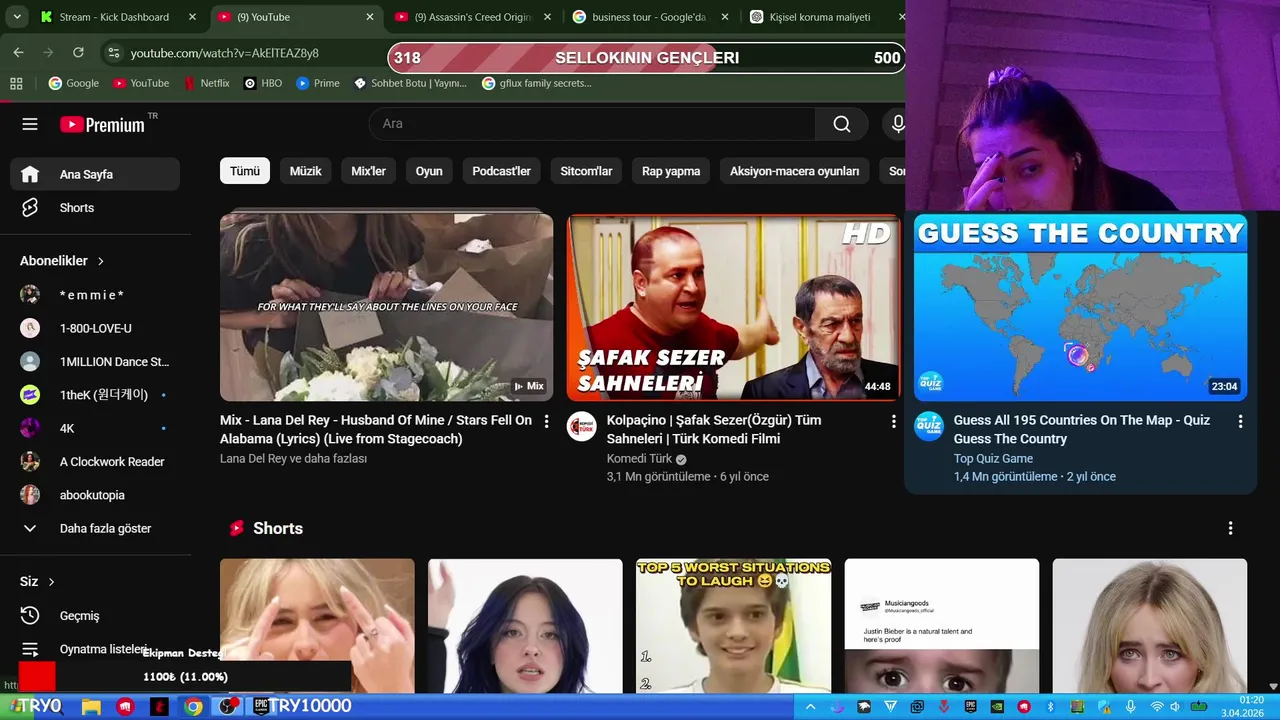Close the active YouTube tab
Image resolution: width=1280 pixels, height=720 pixels.
coord(369,17)
